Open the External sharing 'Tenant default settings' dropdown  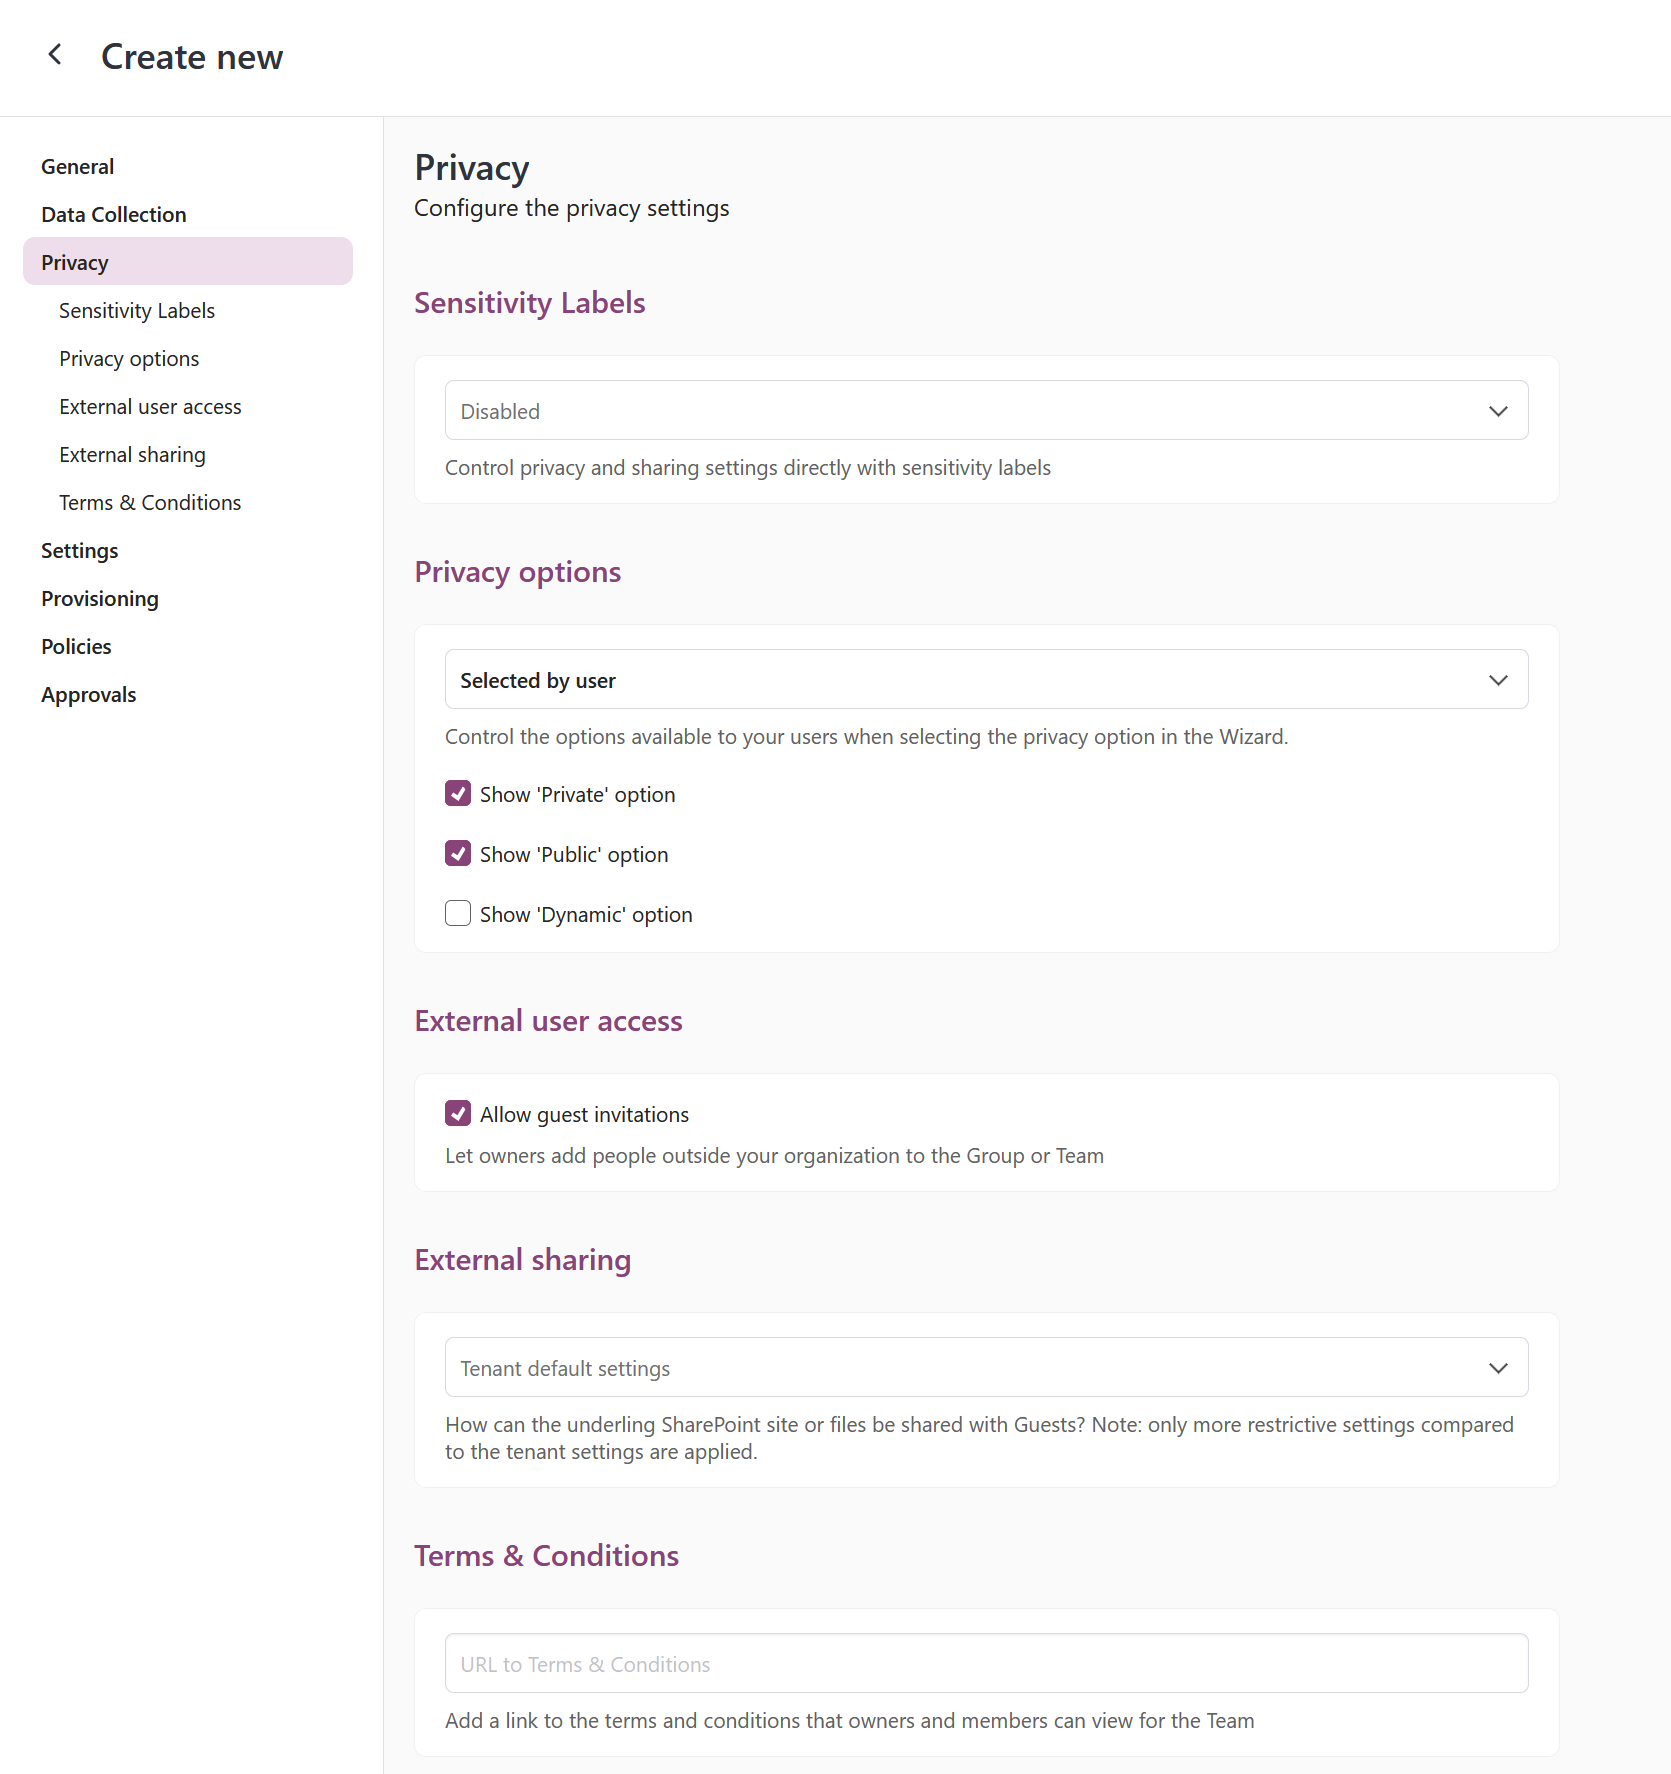coord(985,1367)
